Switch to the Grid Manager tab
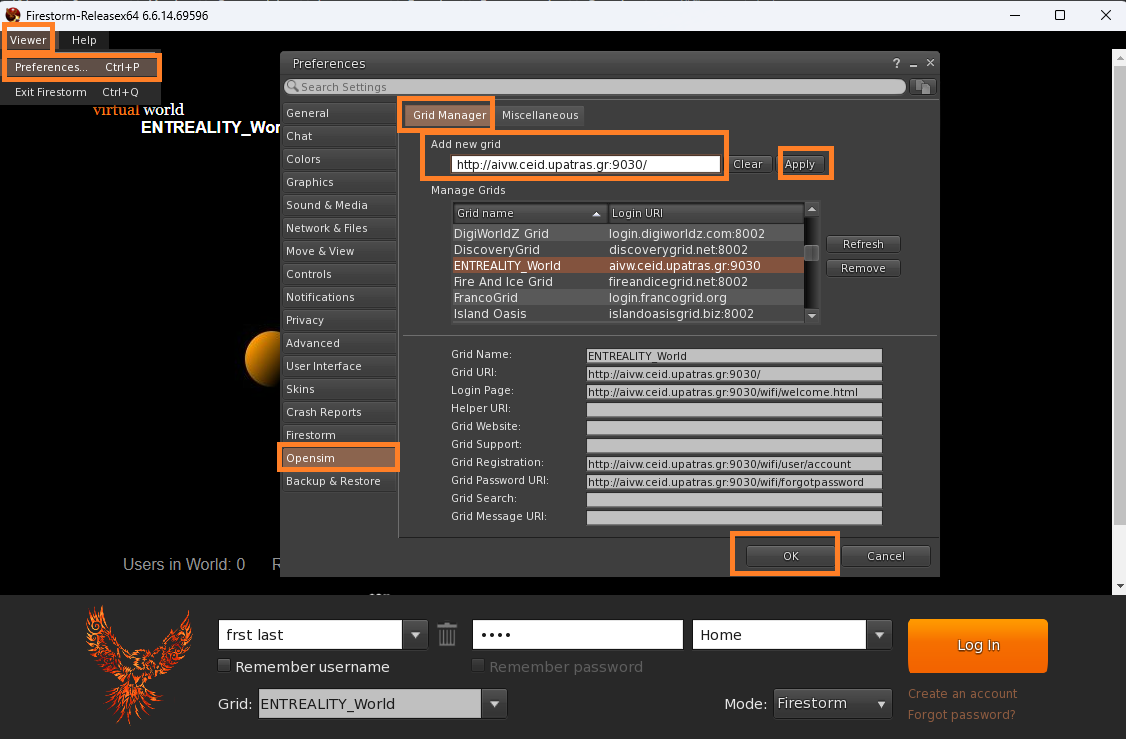 click(x=450, y=115)
